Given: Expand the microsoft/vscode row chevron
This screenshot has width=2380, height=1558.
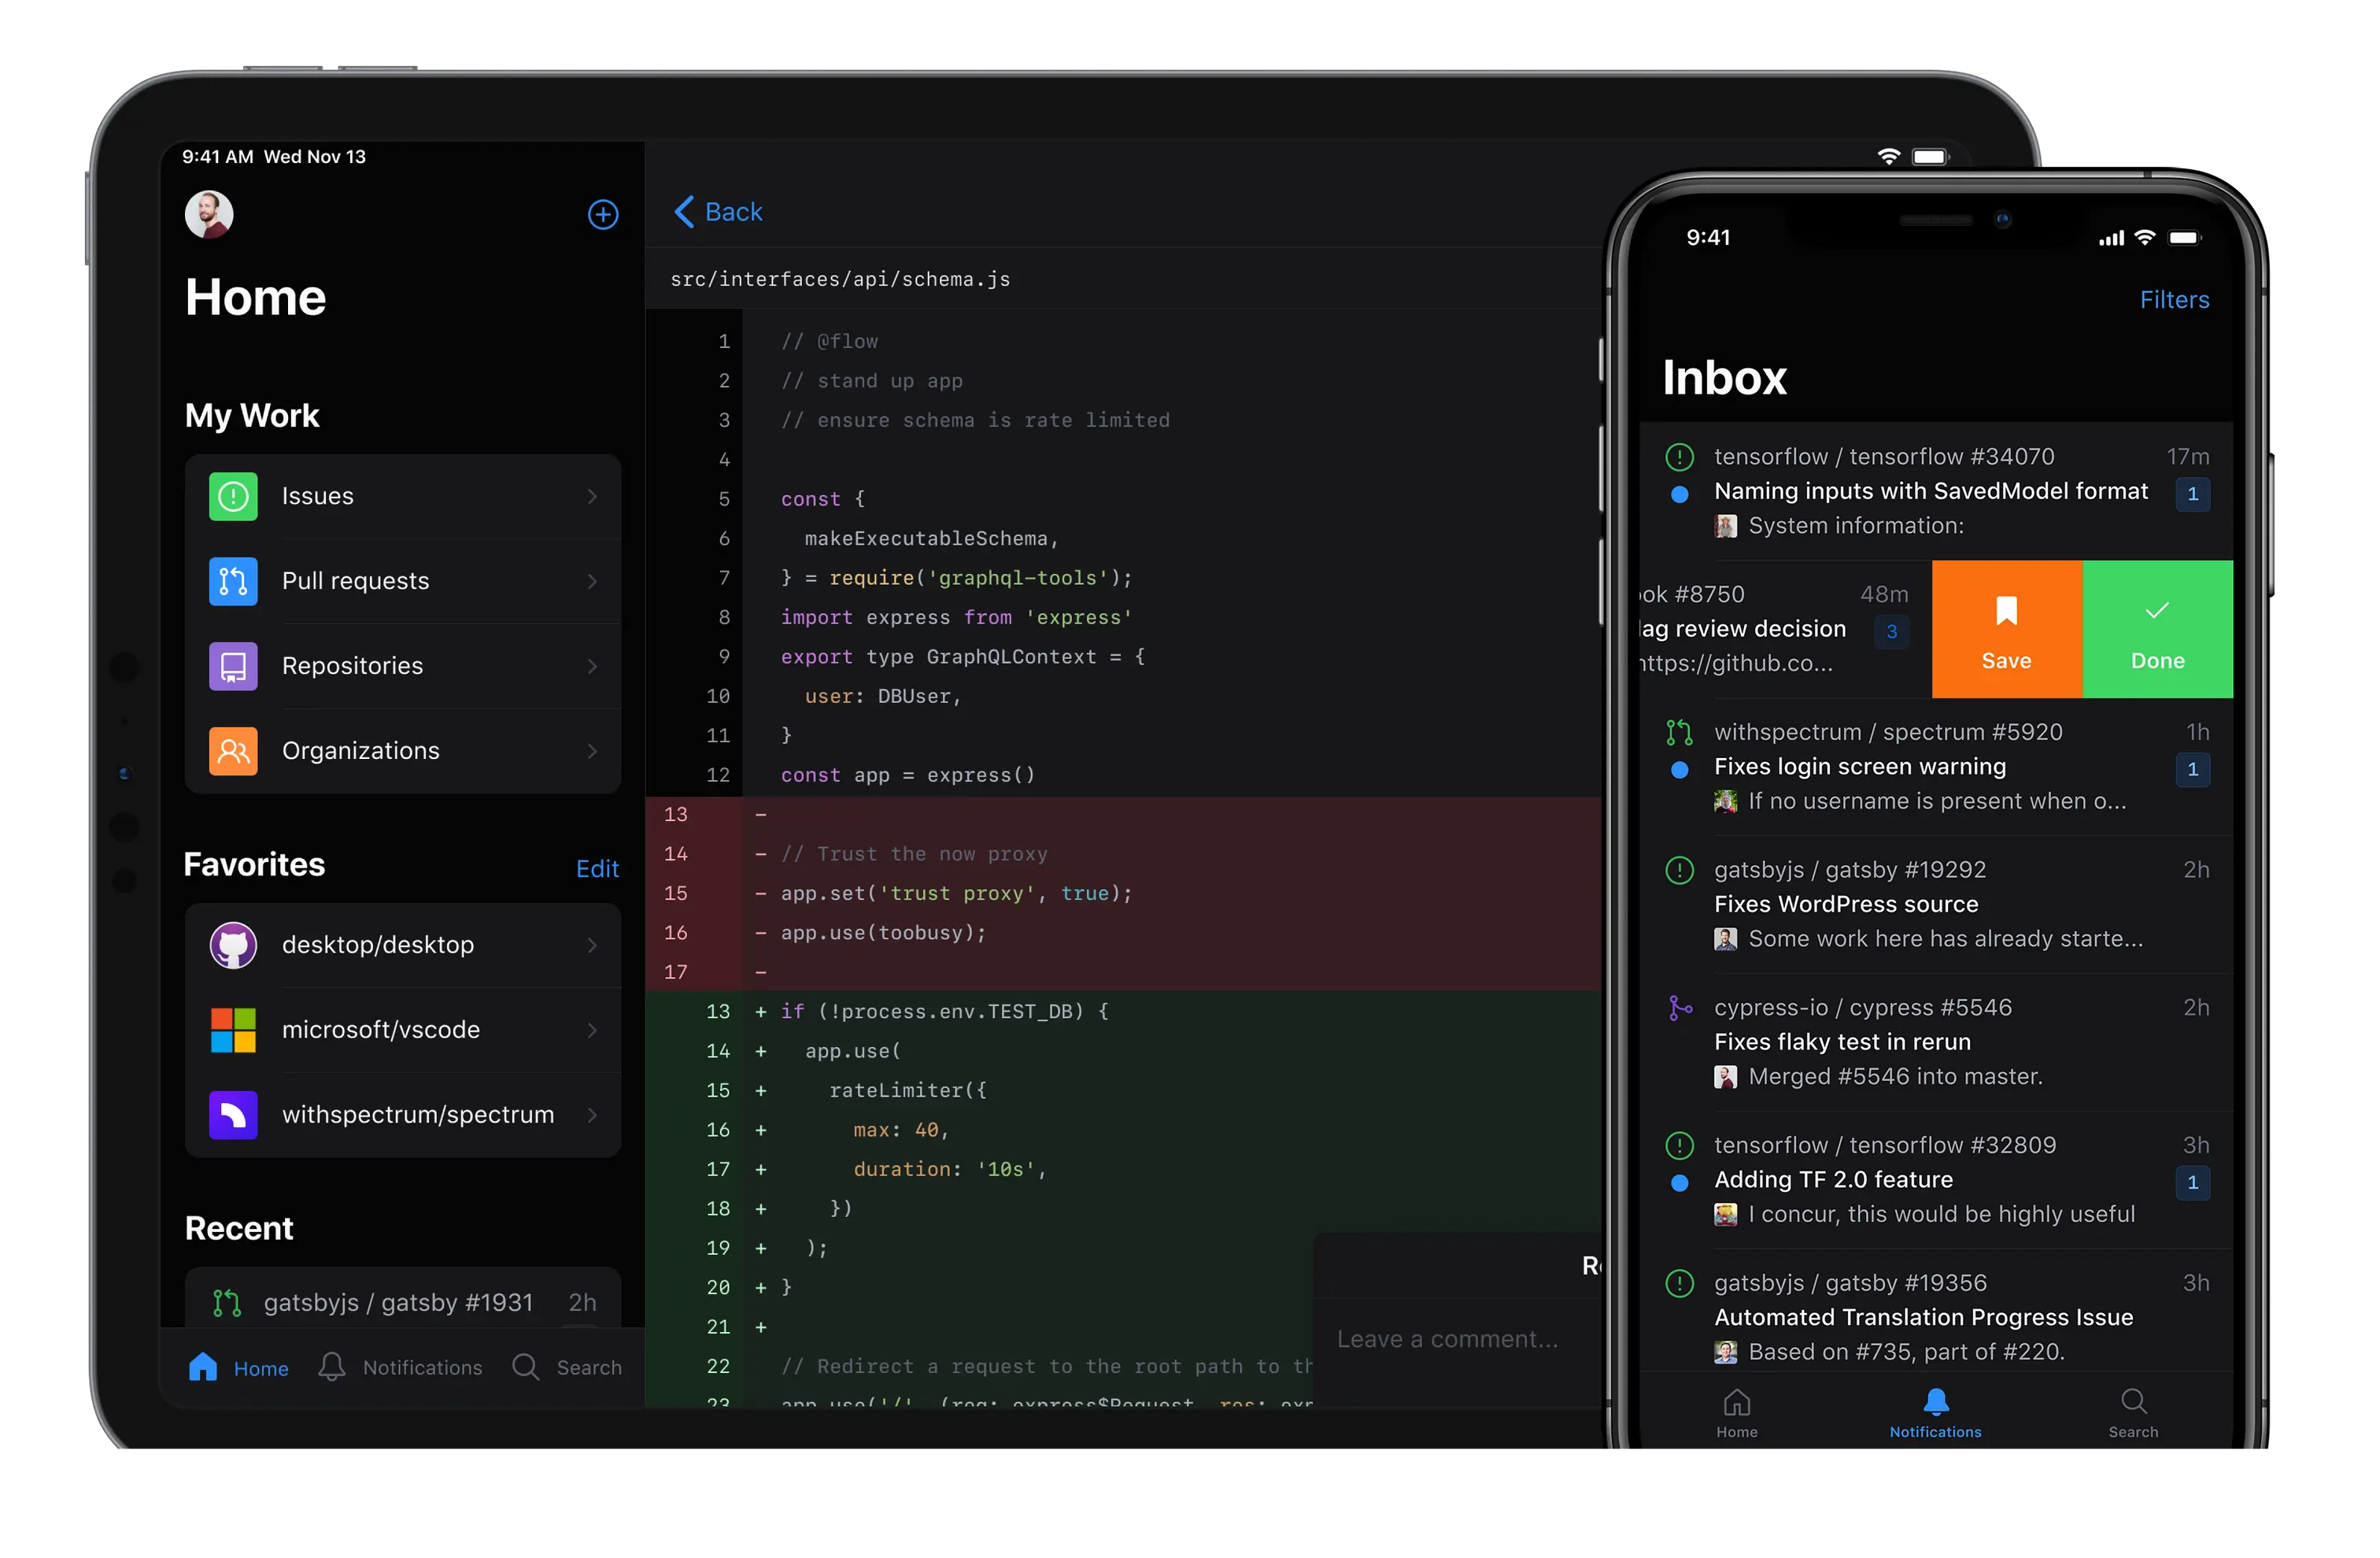Looking at the screenshot, I should (592, 1030).
